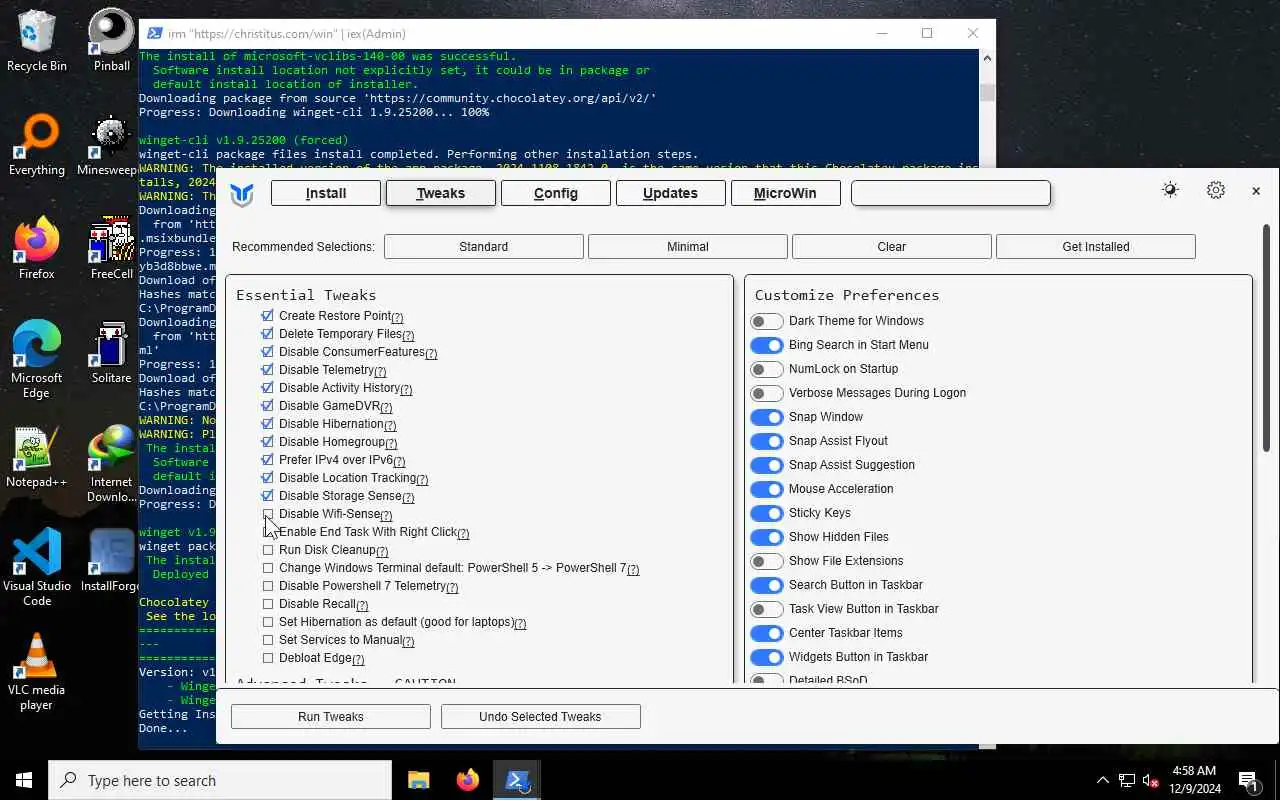Go to the Updates tab

tap(670, 193)
